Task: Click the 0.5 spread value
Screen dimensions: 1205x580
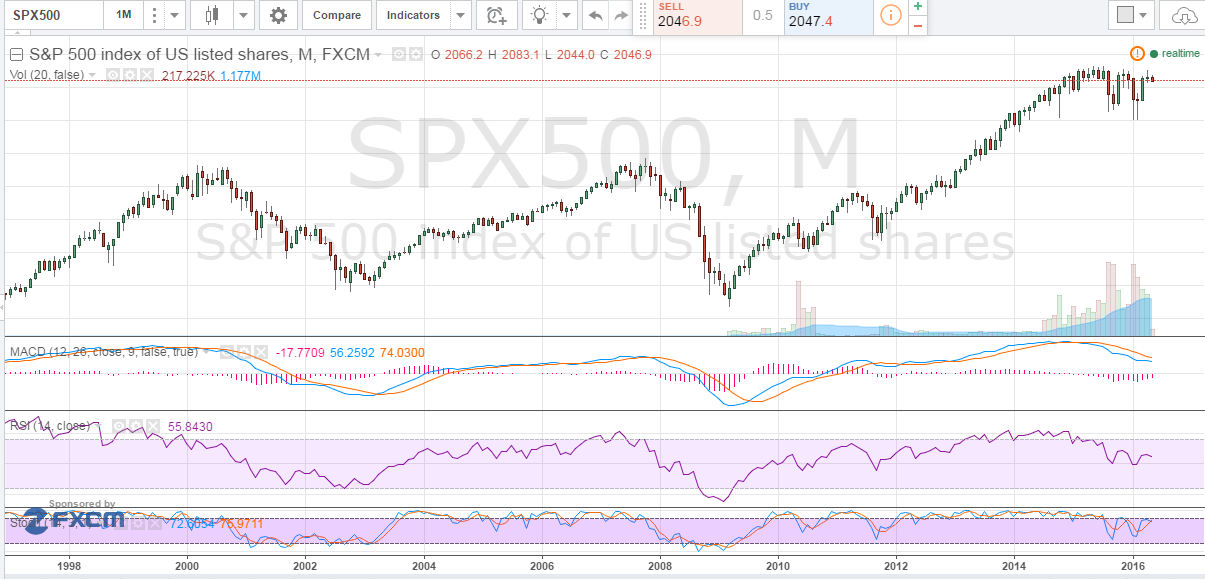Action: (763, 15)
